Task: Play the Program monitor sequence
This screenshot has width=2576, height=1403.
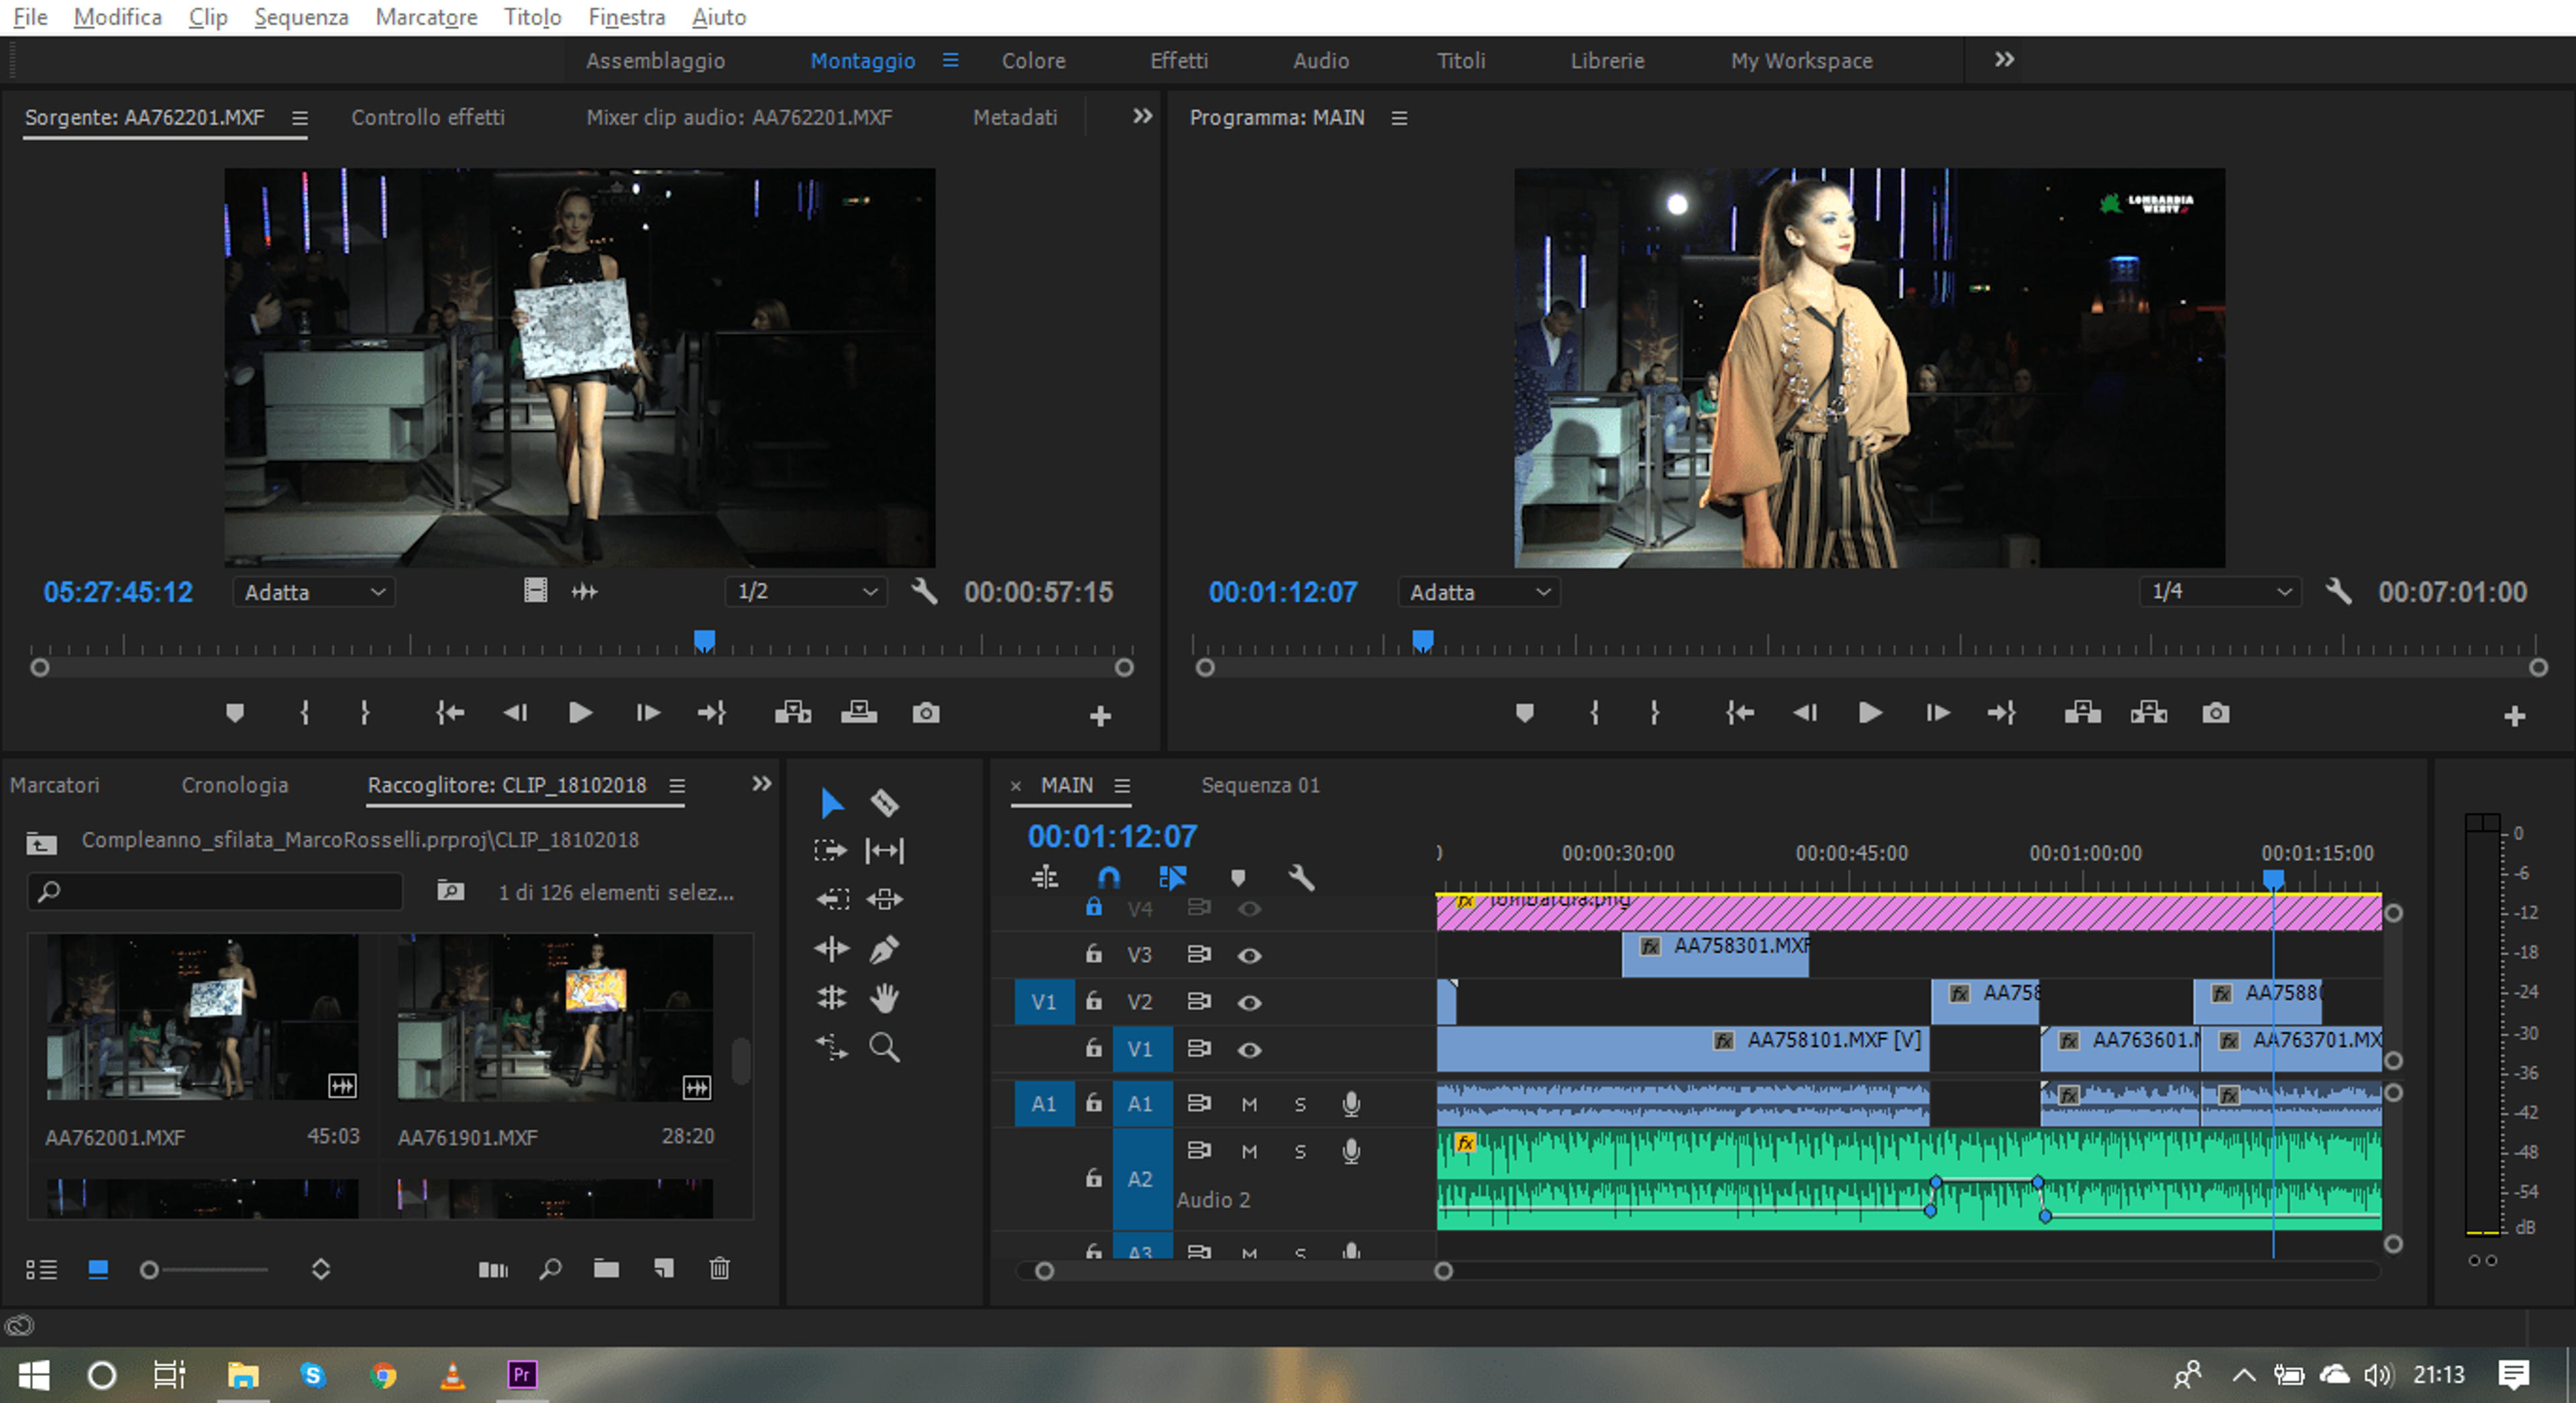Action: [x=1870, y=713]
